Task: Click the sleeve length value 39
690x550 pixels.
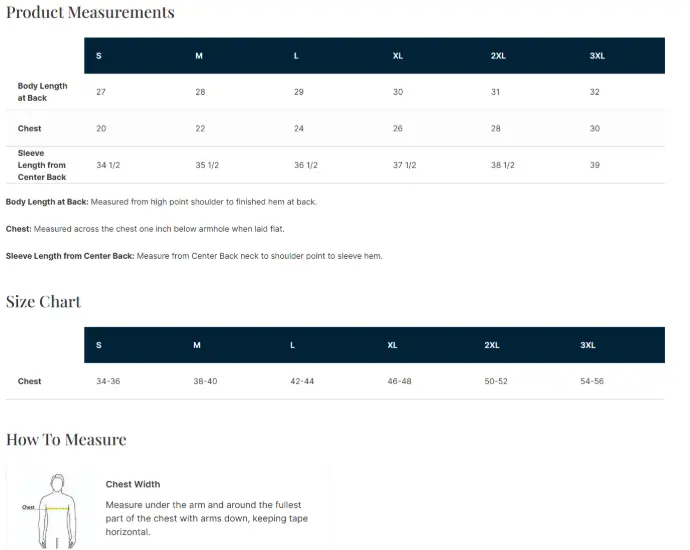Action: point(595,165)
